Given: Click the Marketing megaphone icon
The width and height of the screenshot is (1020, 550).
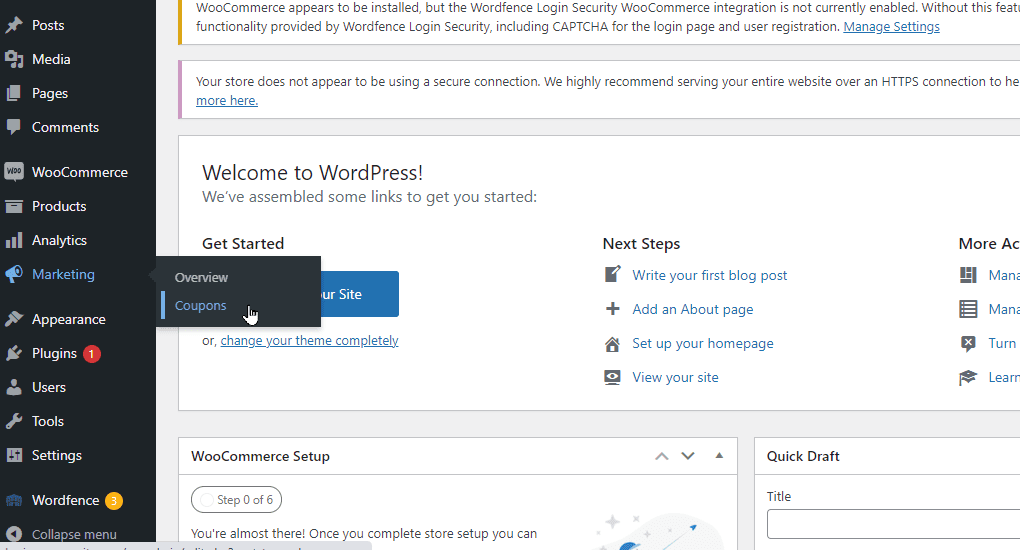Looking at the screenshot, I should (14, 274).
